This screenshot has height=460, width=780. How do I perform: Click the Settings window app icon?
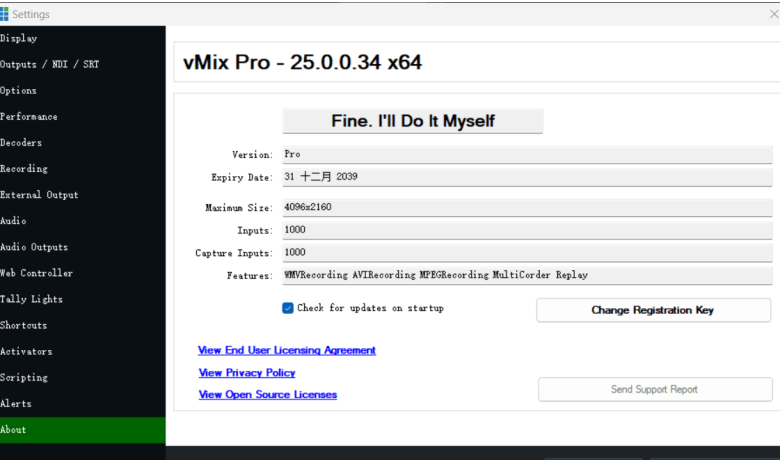(x=4, y=14)
